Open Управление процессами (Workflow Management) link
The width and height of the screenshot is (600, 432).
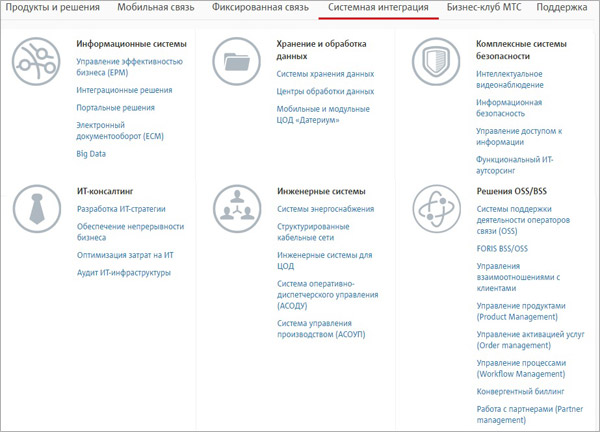[521, 368]
